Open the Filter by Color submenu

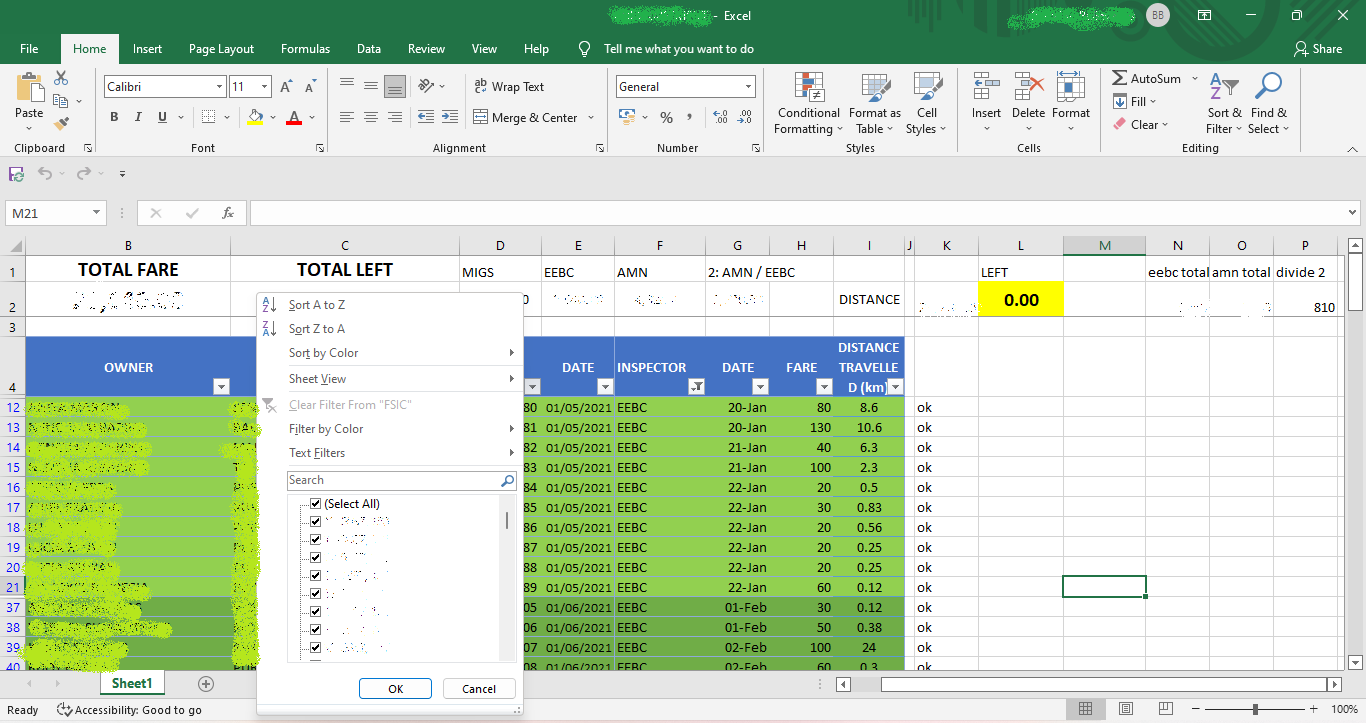point(390,429)
